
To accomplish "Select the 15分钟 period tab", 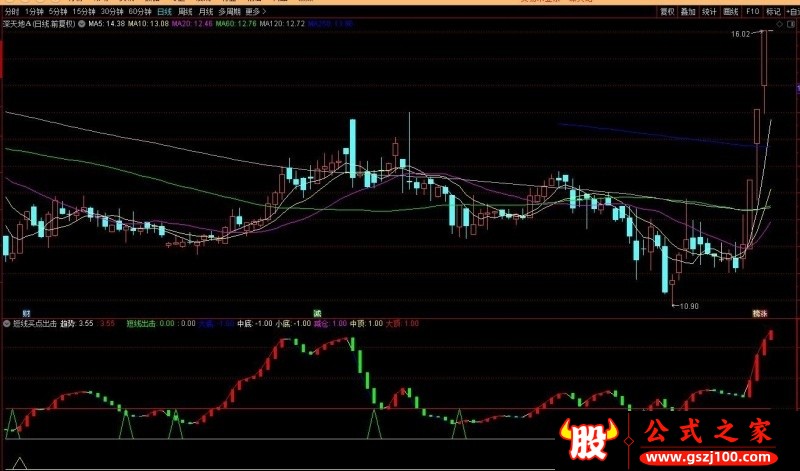I will [84, 12].
